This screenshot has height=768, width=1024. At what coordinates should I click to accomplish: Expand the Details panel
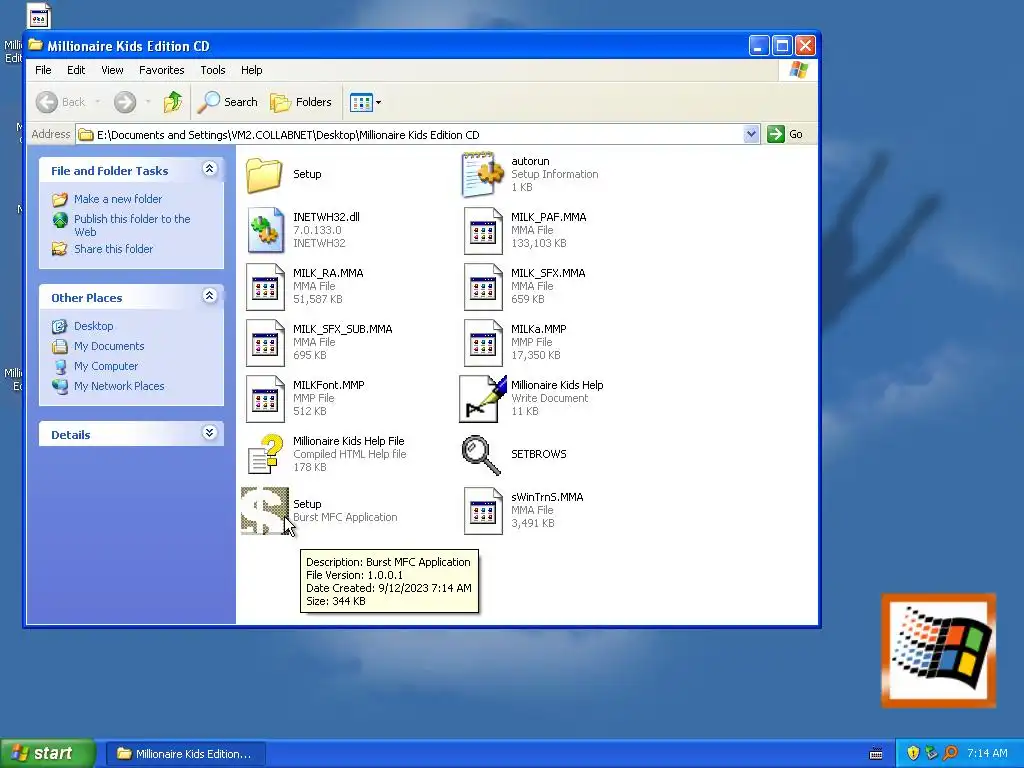click(209, 433)
